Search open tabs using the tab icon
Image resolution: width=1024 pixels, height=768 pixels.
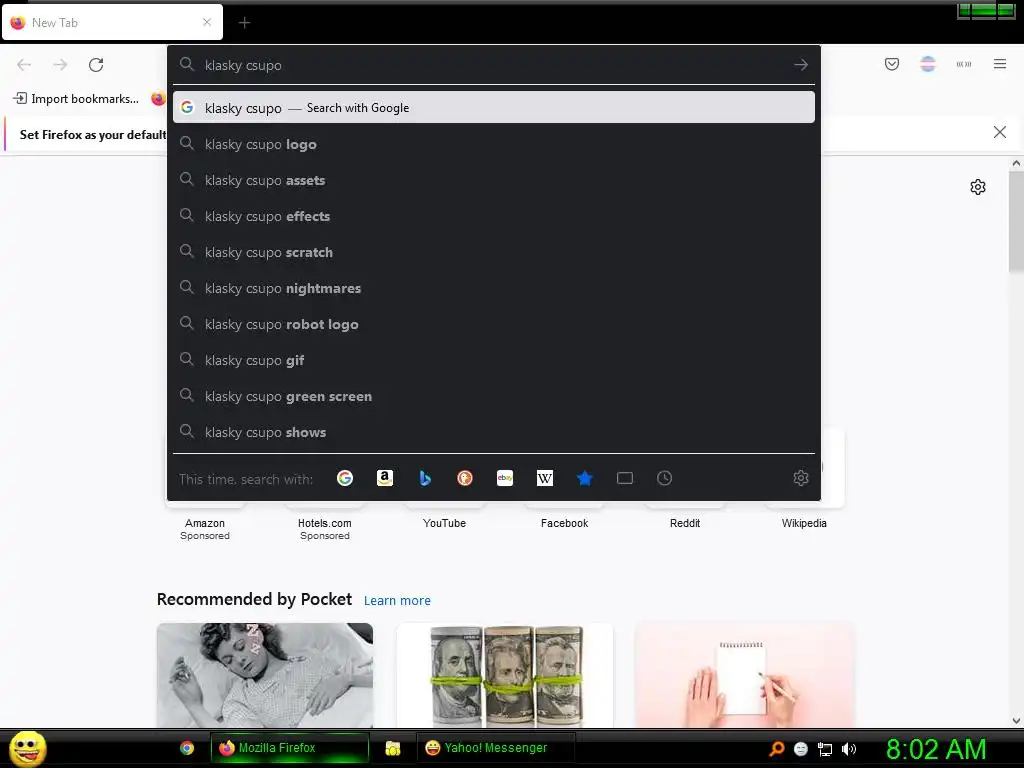(625, 478)
